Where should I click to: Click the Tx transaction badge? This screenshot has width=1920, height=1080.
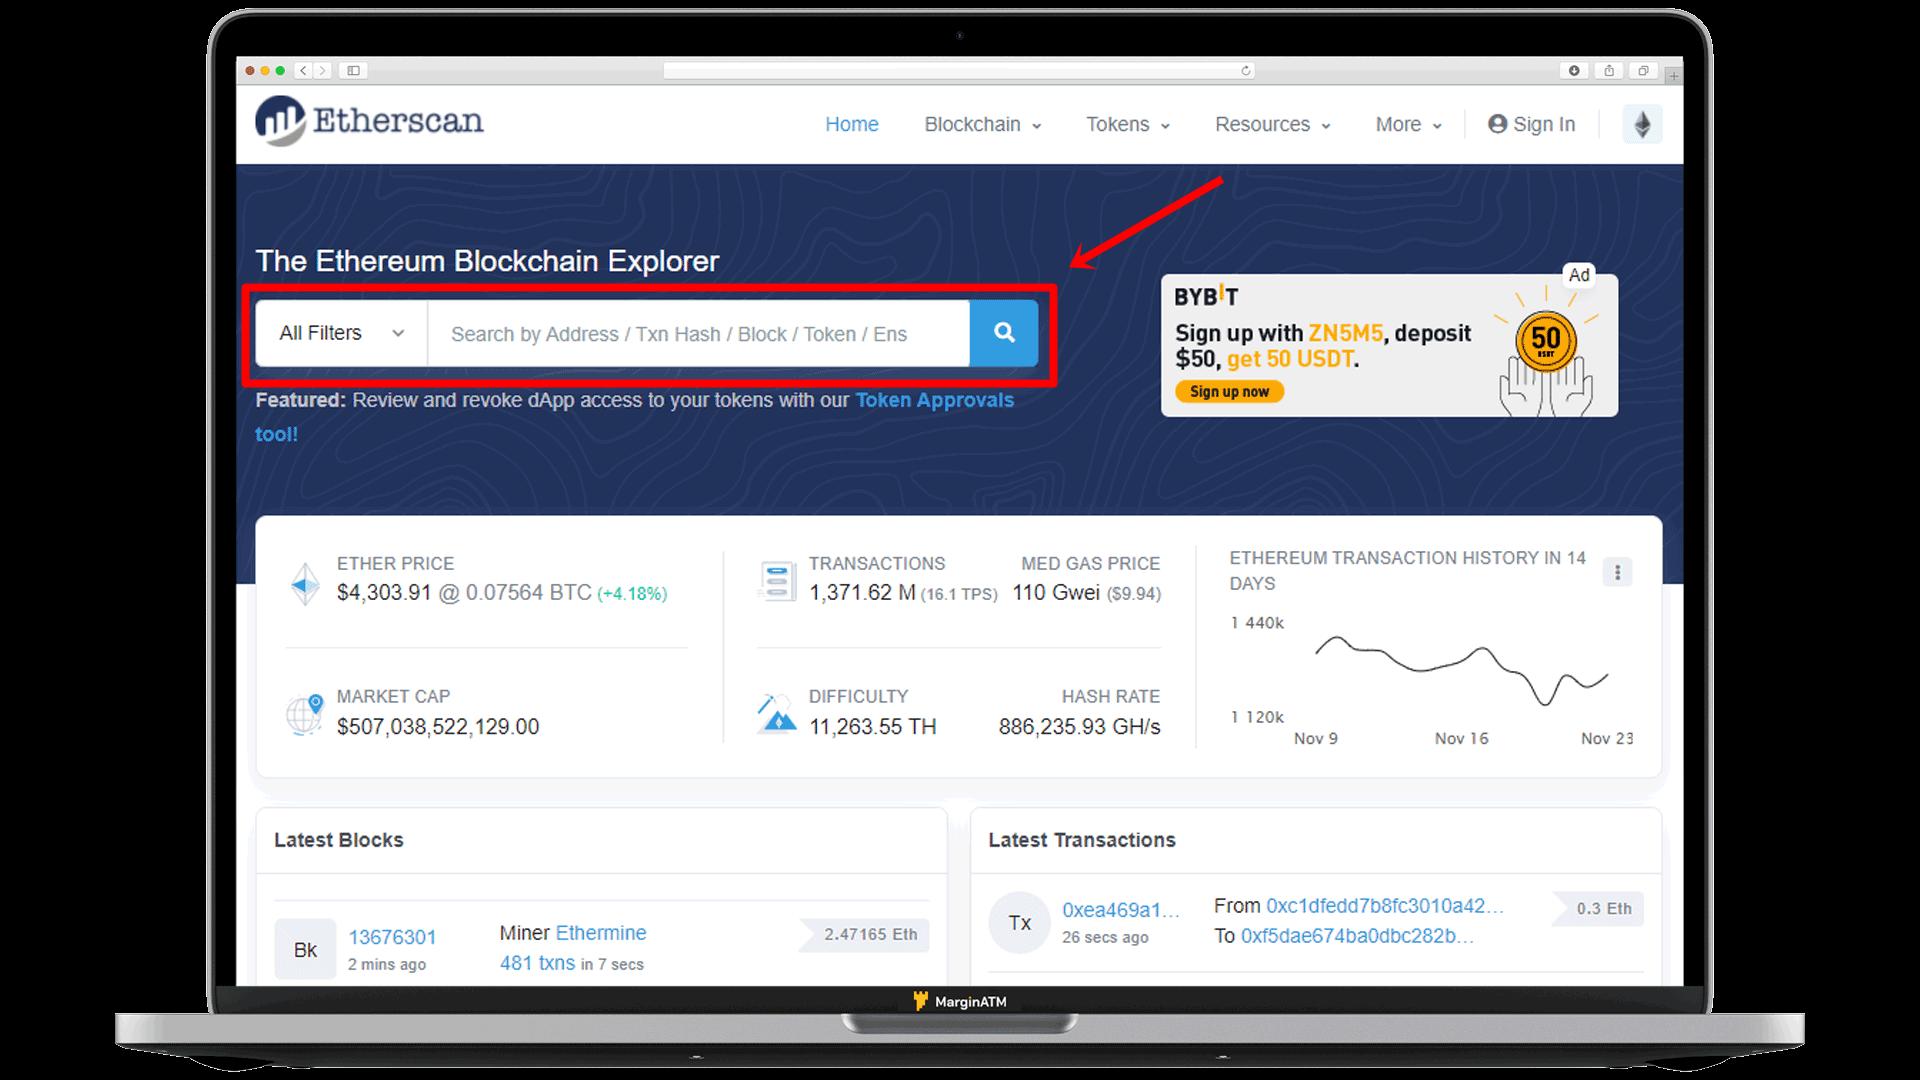(1019, 922)
